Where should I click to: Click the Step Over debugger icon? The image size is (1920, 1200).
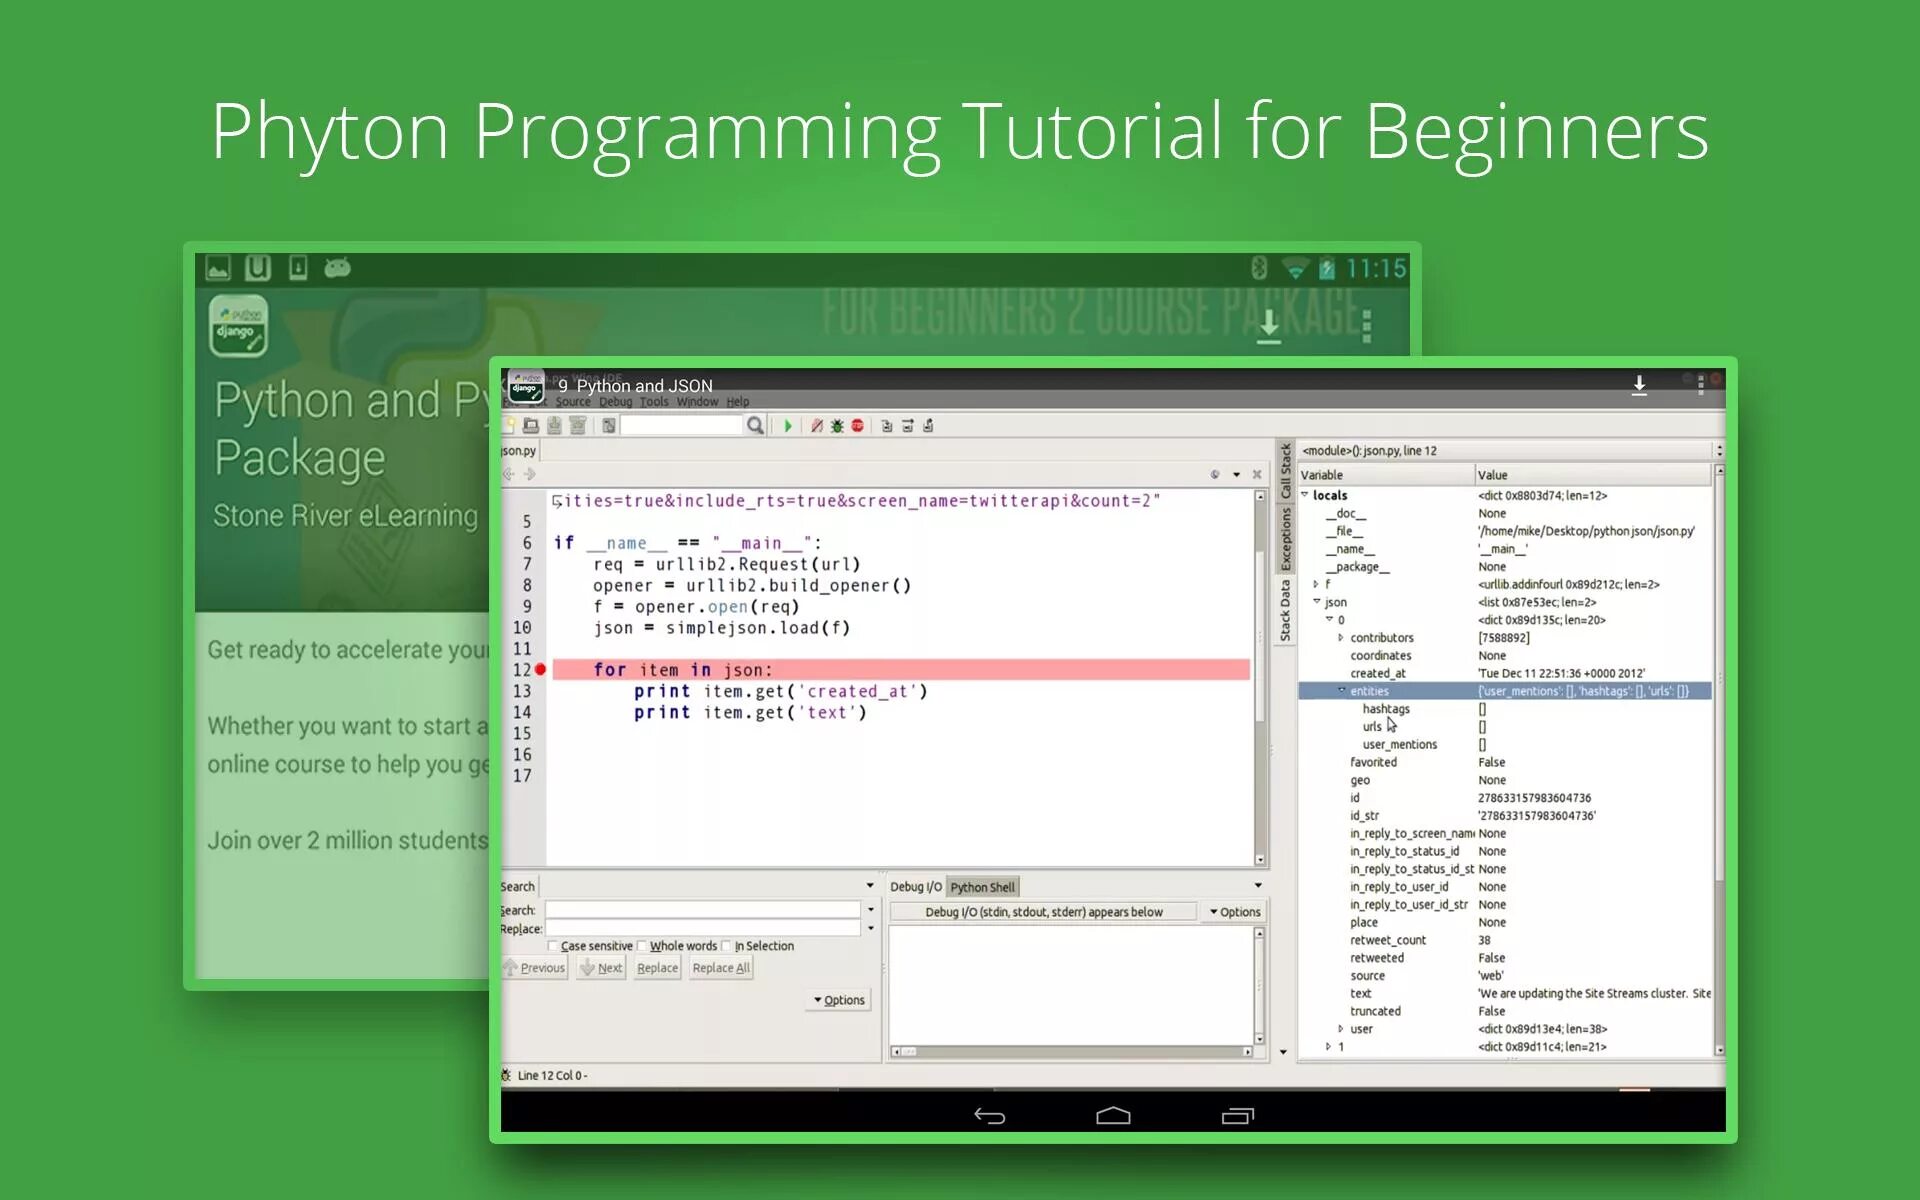click(908, 426)
